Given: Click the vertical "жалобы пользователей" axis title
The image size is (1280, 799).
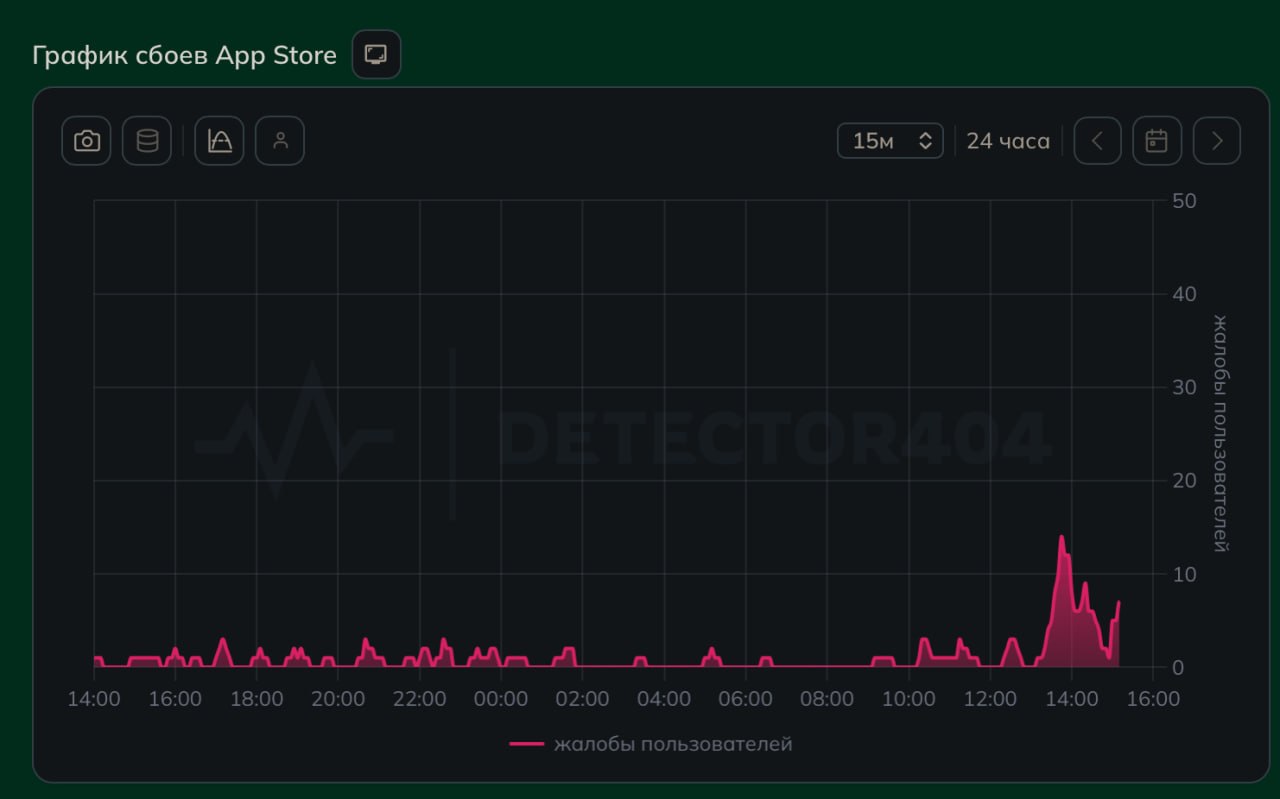Looking at the screenshot, I should pyautogui.click(x=1220, y=433).
